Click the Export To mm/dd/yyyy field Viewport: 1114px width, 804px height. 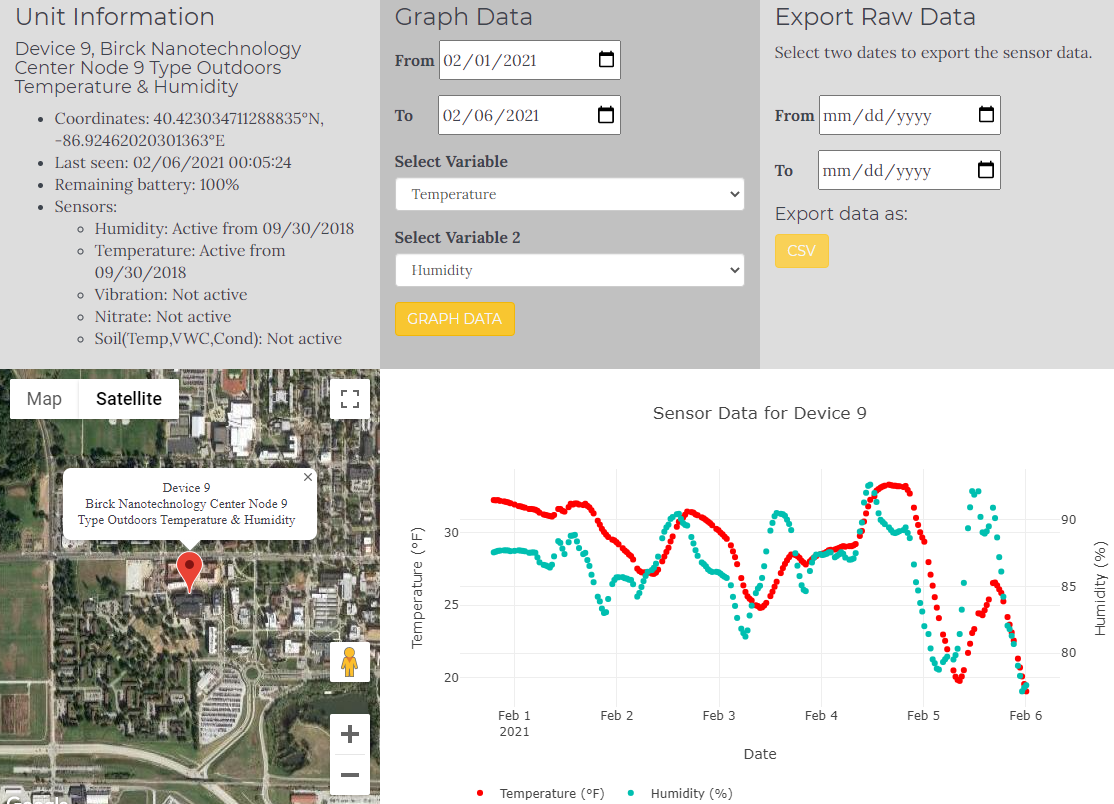909,170
